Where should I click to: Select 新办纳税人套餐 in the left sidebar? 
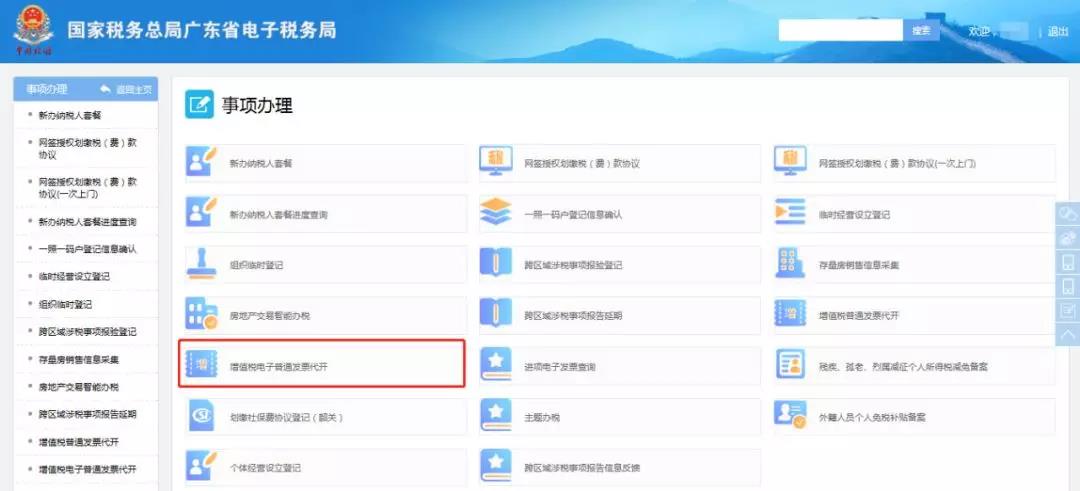click(x=69, y=115)
